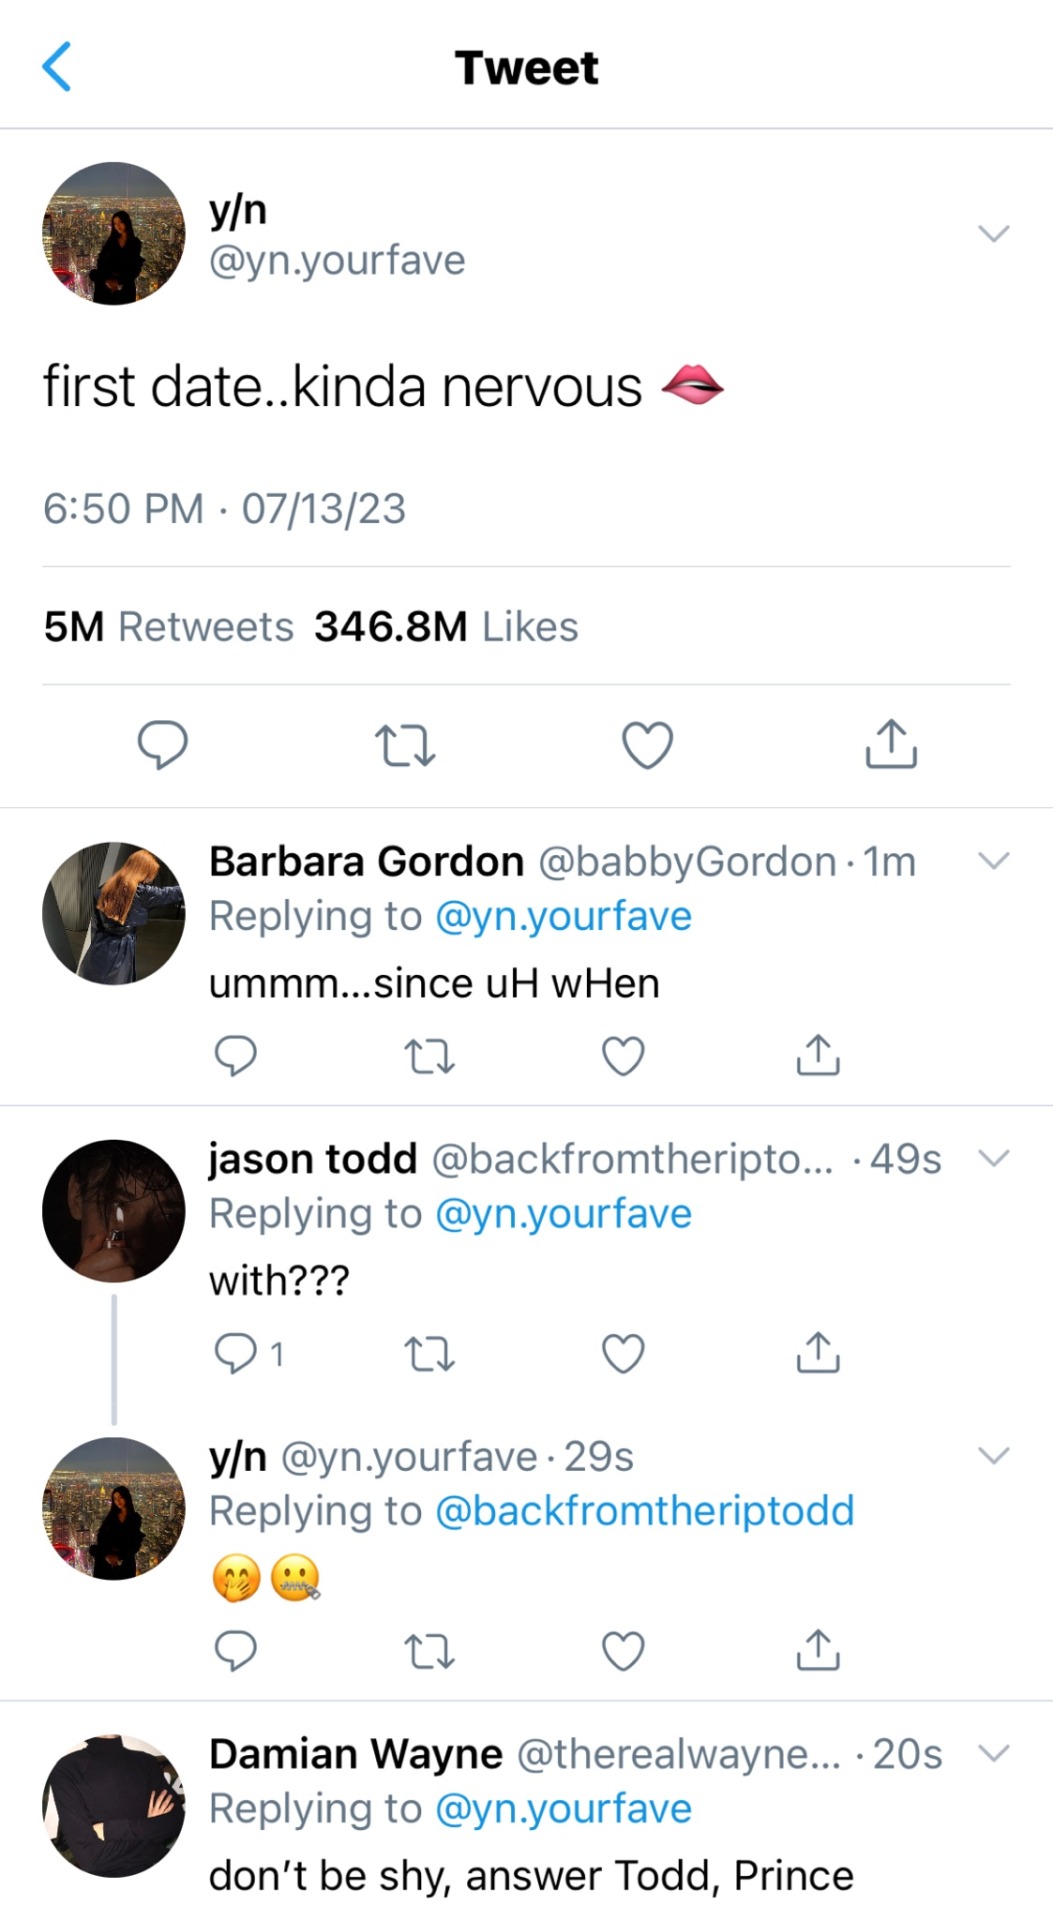Reply to Barbara Gordon's comment
This screenshot has height=1920, width=1053.
click(236, 1056)
